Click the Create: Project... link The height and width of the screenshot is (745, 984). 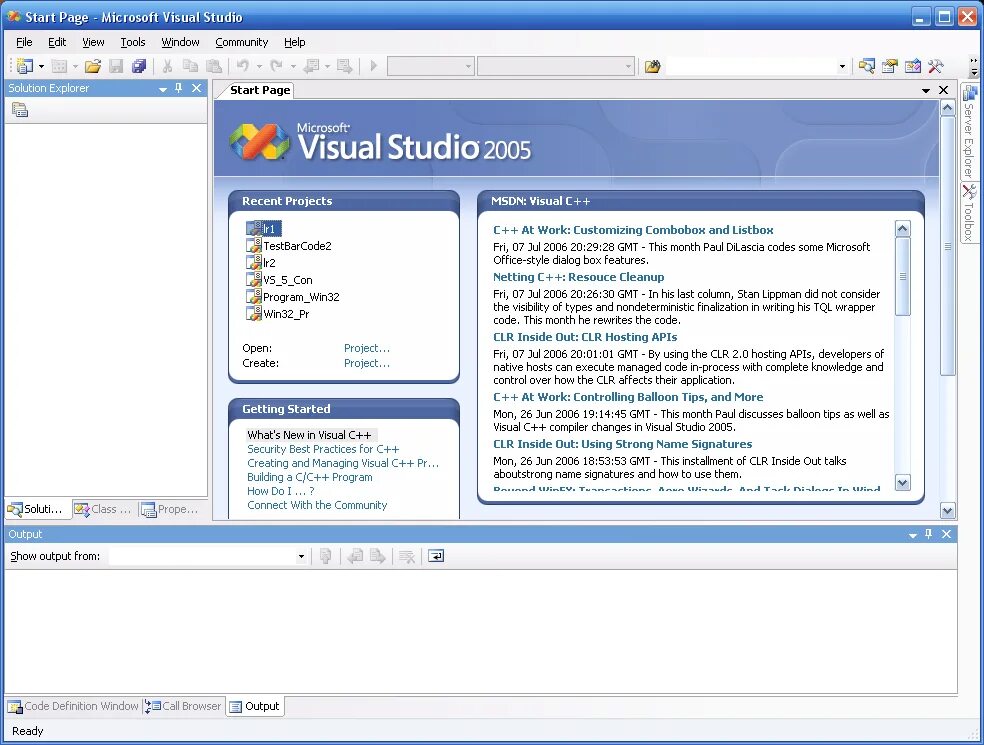(366, 363)
